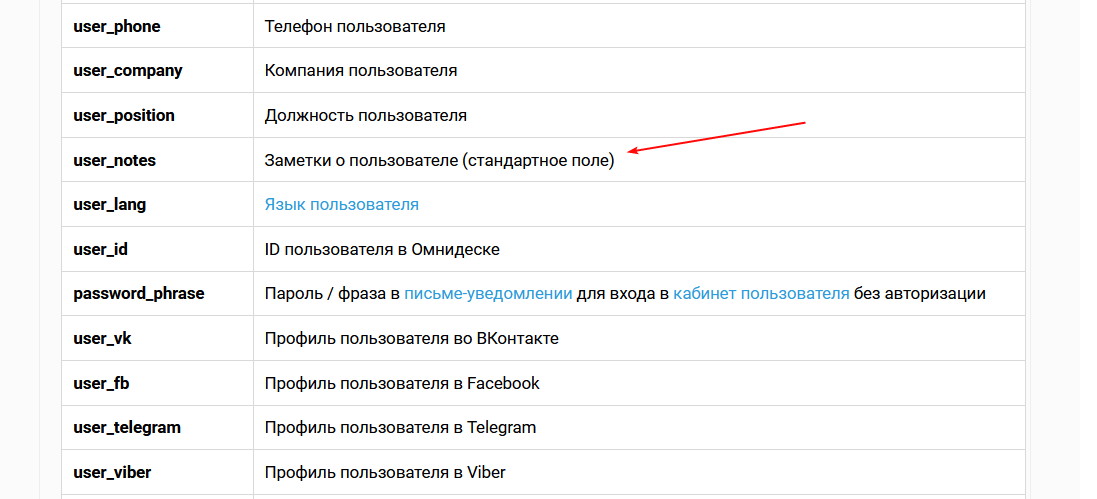
Task: Click the user_lang variable cell
Action: (x=157, y=204)
